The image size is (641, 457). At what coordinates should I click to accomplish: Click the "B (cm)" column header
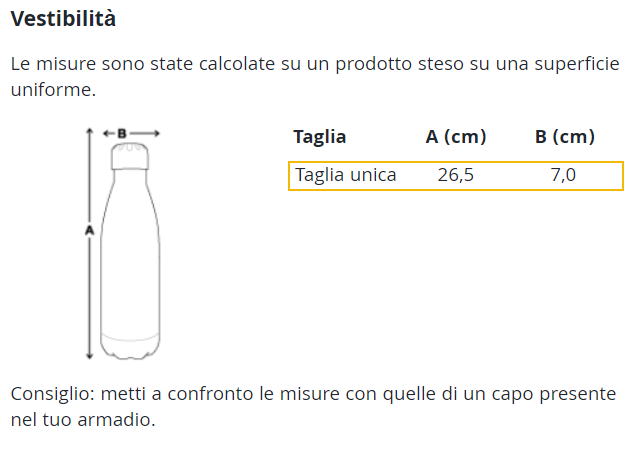click(565, 137)
